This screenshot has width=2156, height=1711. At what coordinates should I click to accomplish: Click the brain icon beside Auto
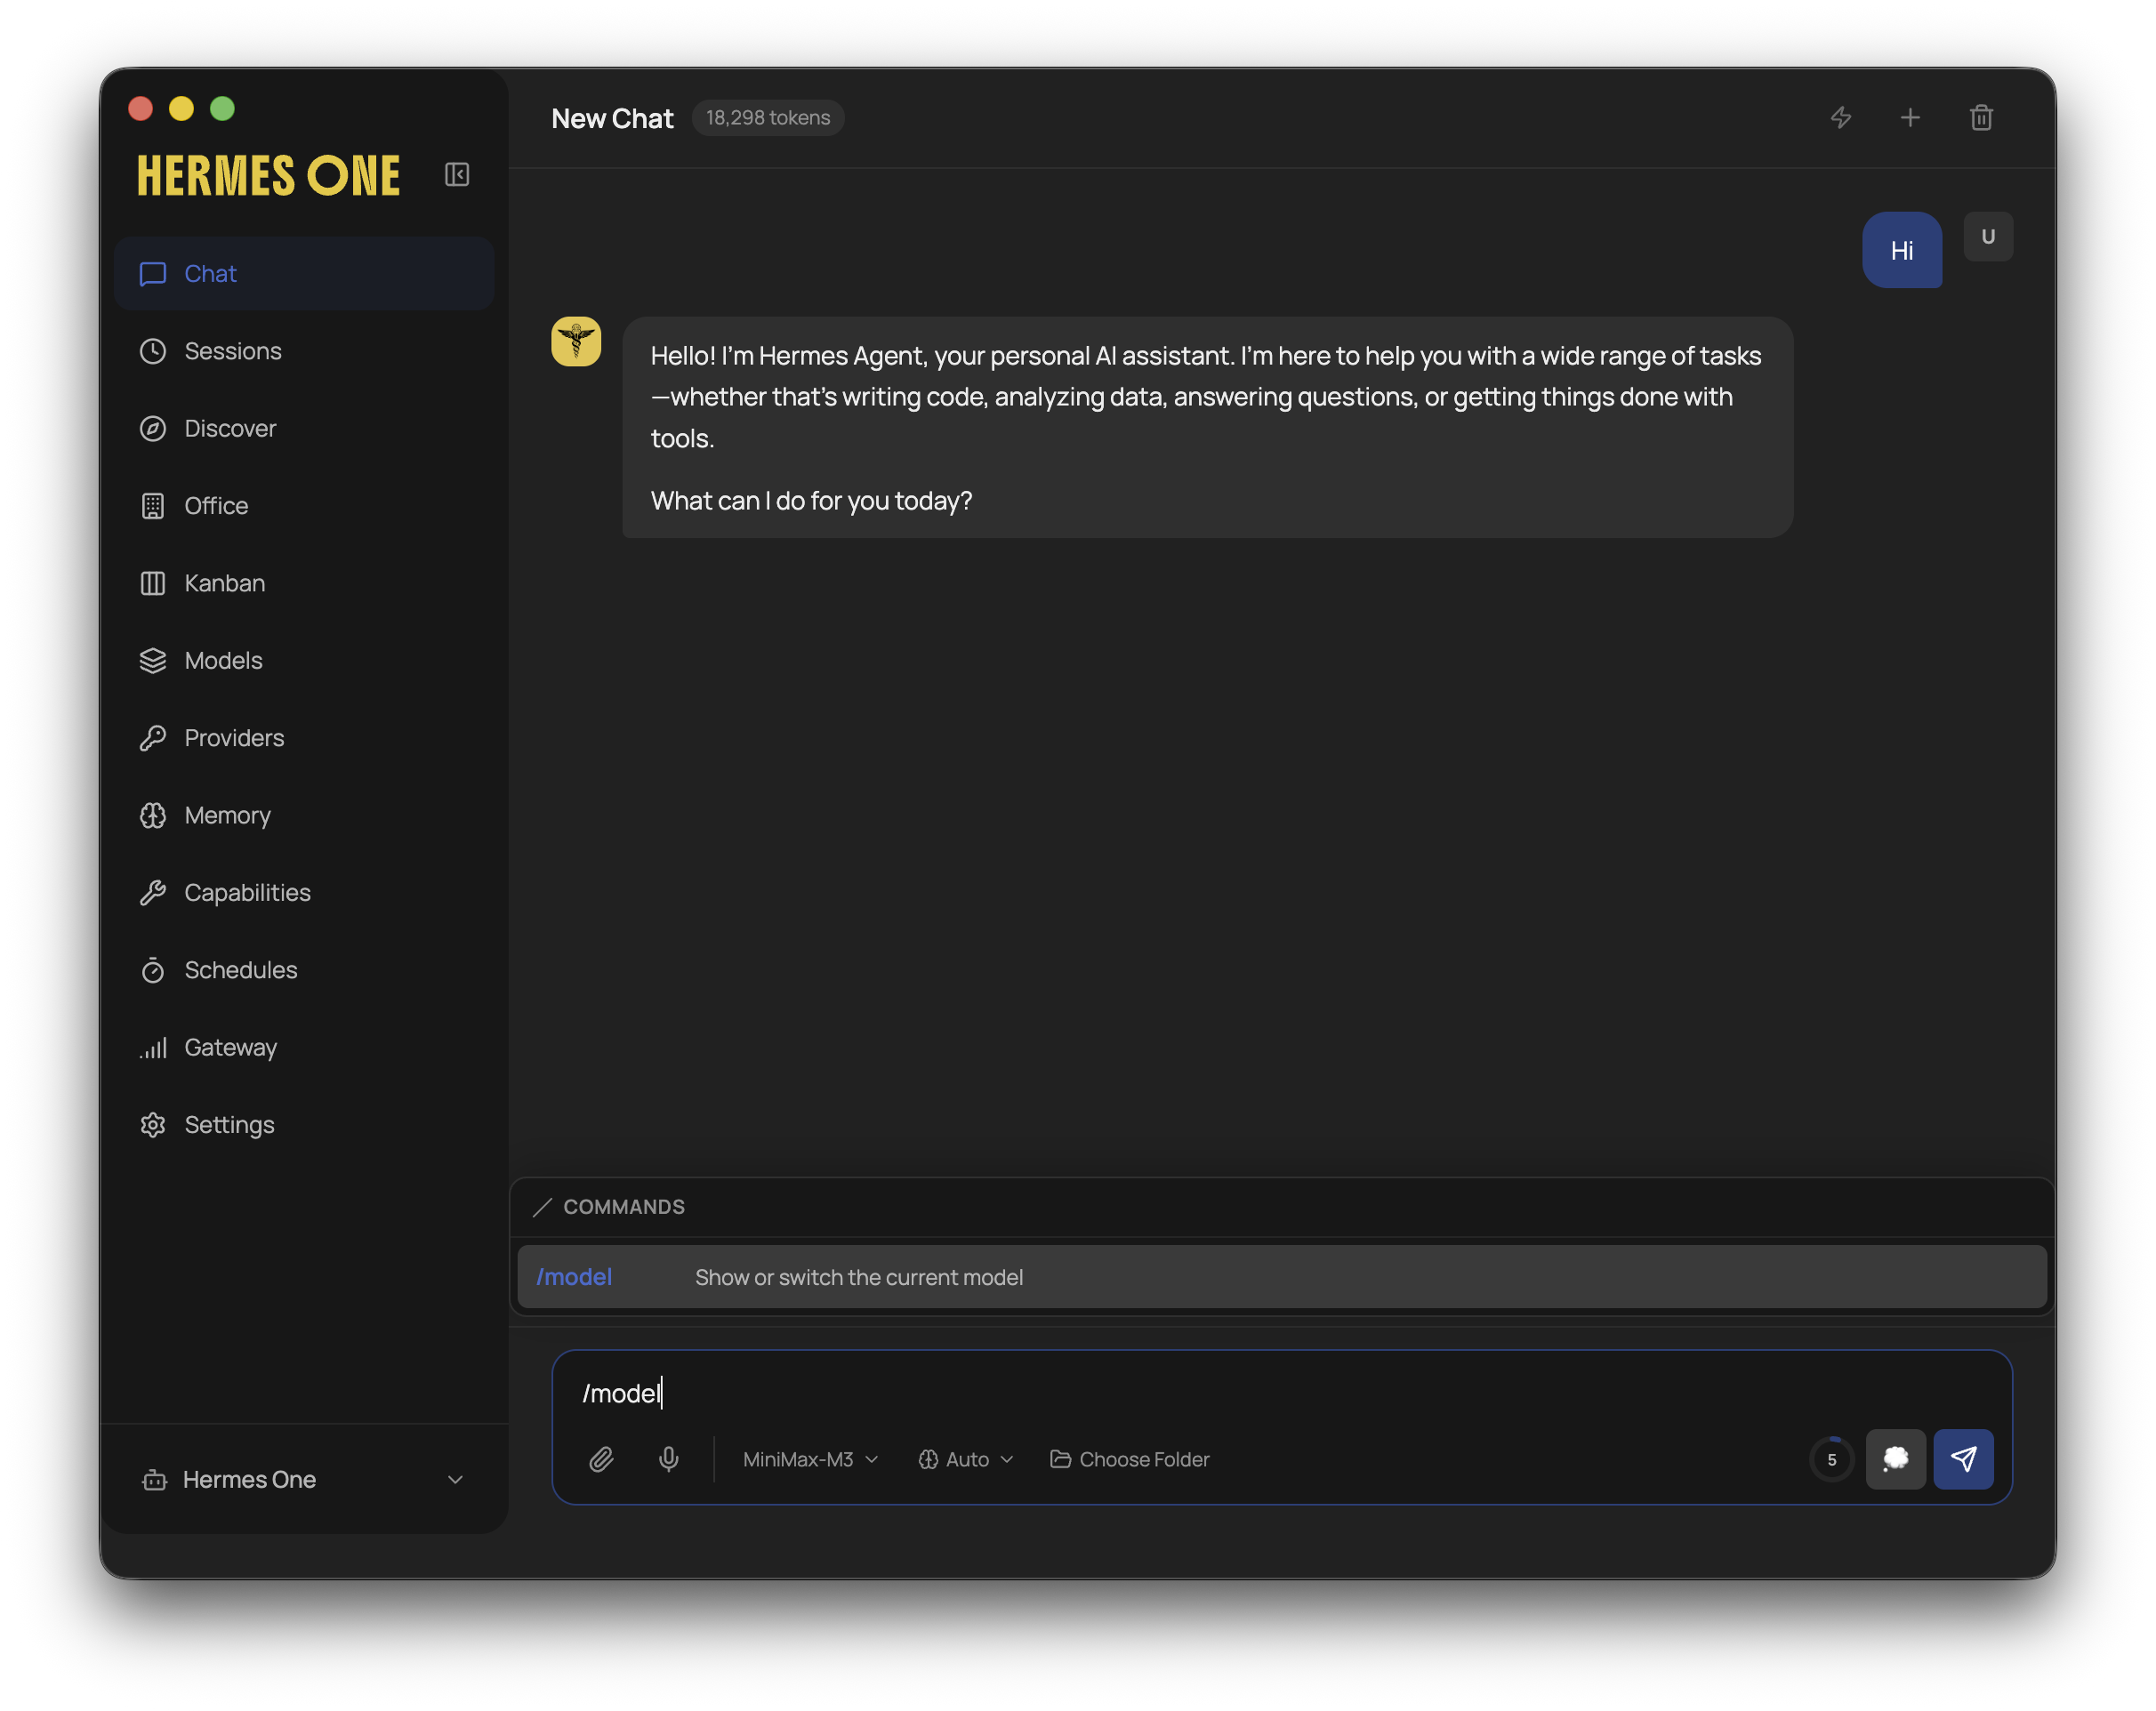pyautogui.click(x=928, y=1459)
